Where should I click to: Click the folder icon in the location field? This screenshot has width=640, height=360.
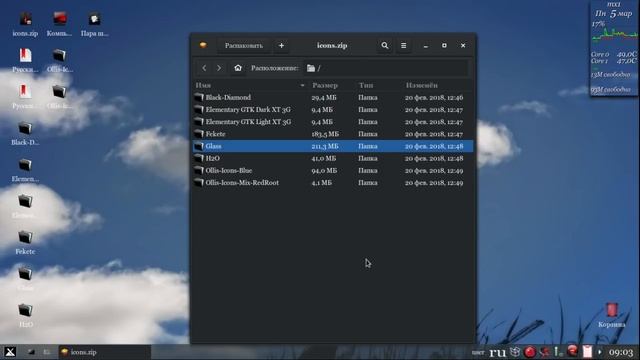(x=311, y=68)
